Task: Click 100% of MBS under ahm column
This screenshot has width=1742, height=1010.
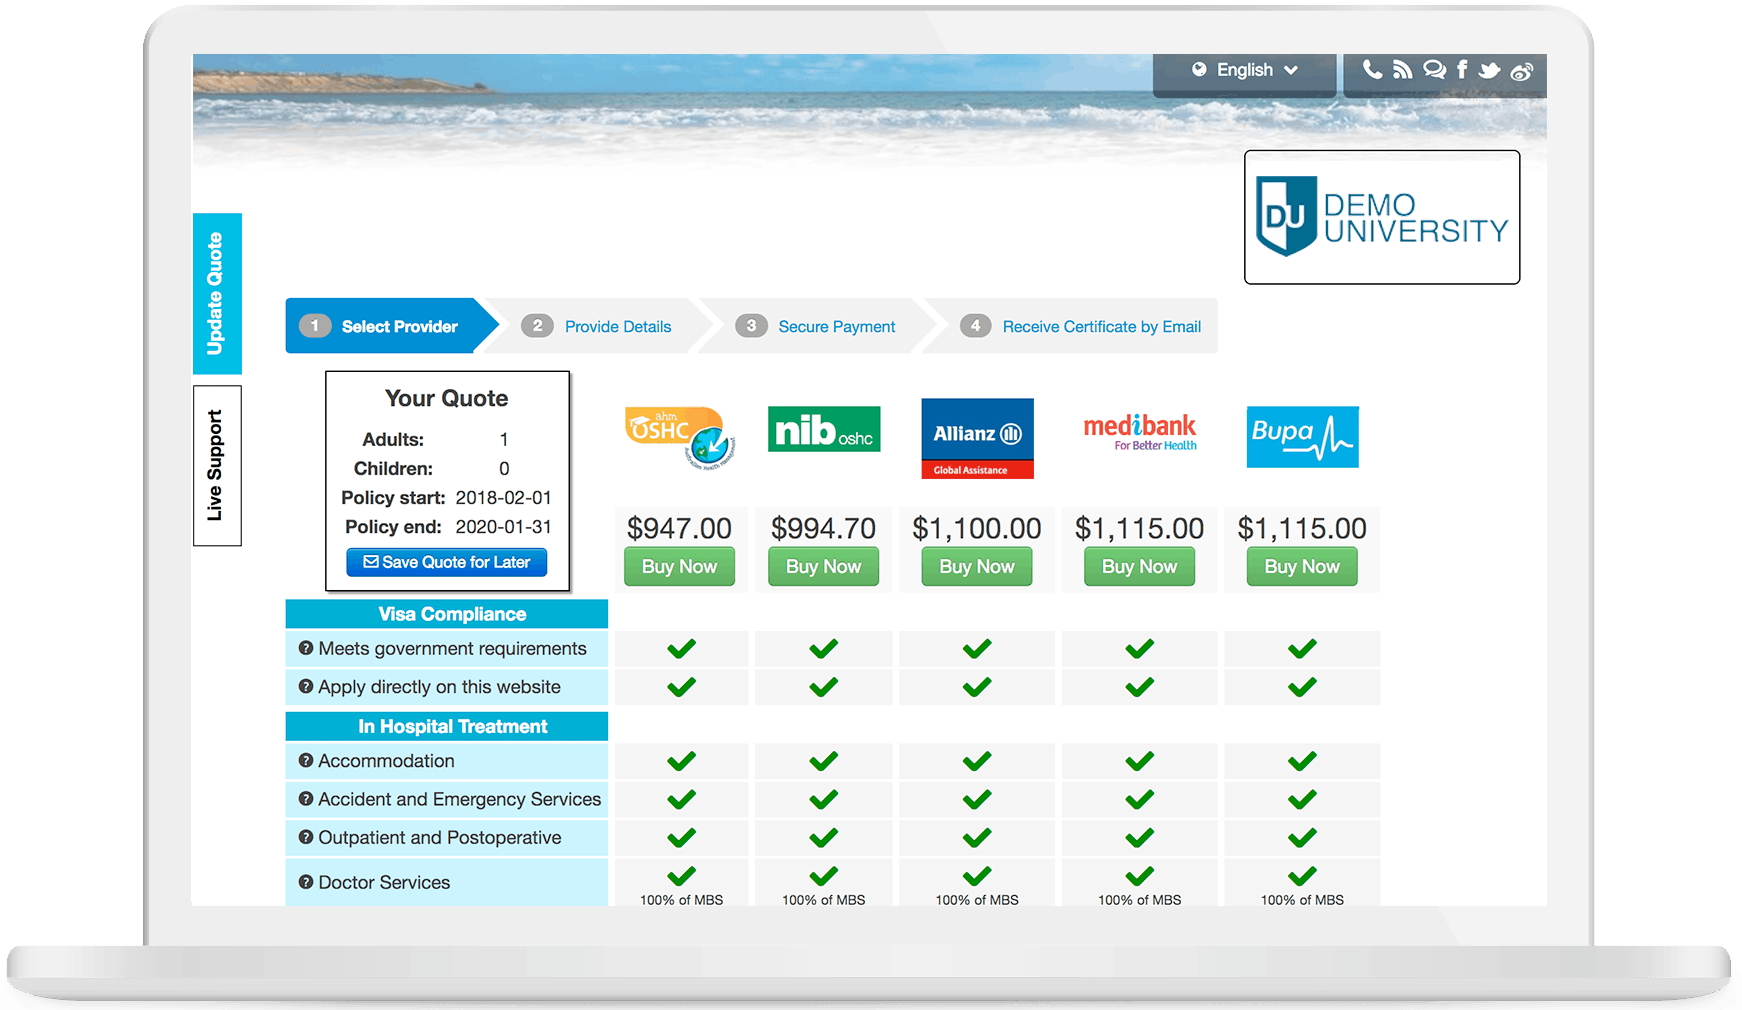Action: click(x=681, y=900)
